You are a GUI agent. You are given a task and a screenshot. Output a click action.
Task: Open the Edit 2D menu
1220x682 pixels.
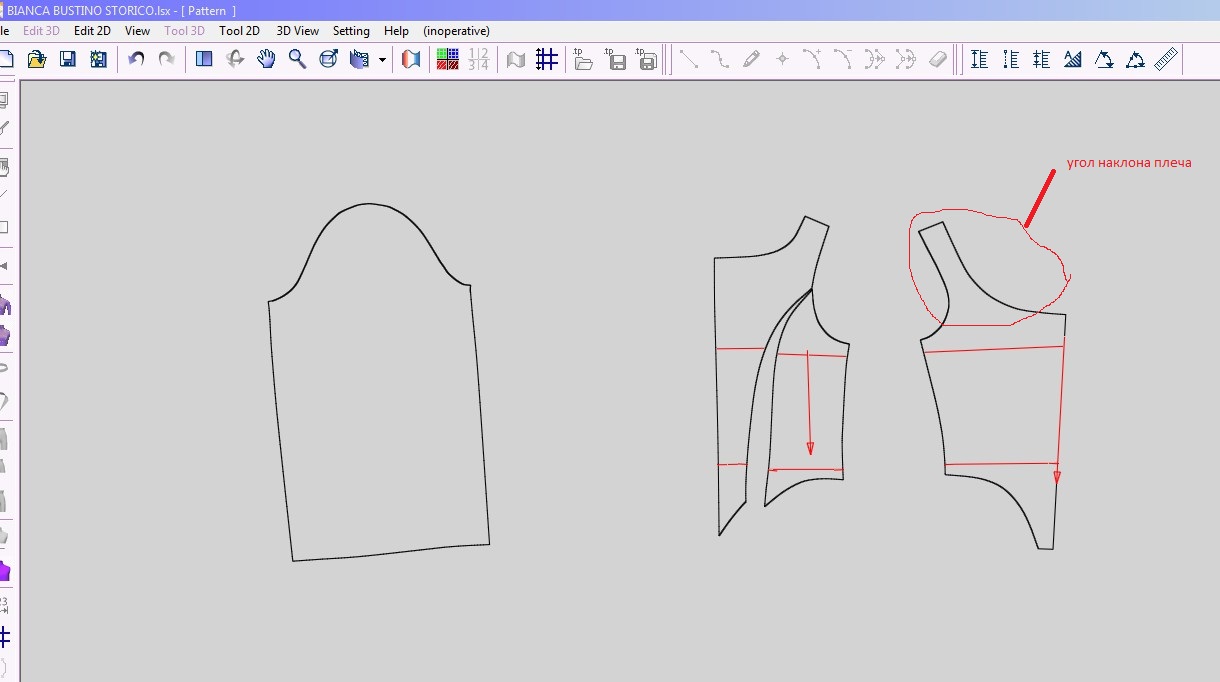(x=92, y=31)
